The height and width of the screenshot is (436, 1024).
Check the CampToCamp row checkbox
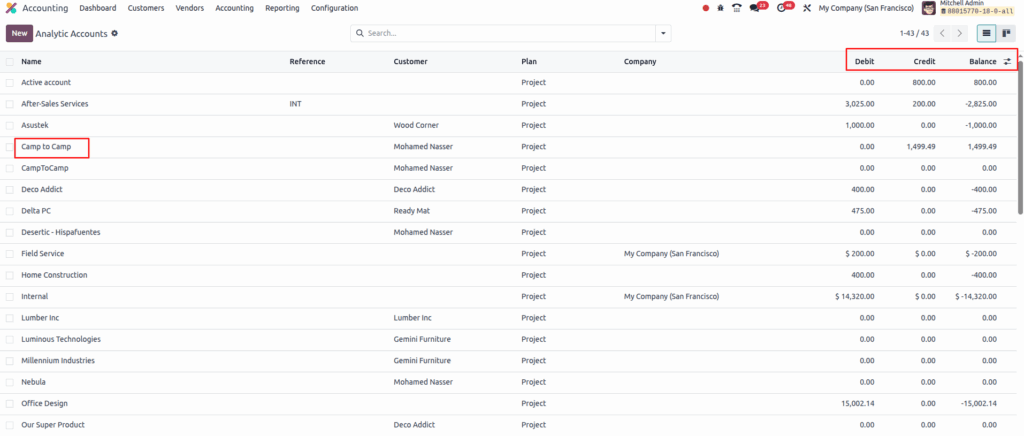pos(10,168)
